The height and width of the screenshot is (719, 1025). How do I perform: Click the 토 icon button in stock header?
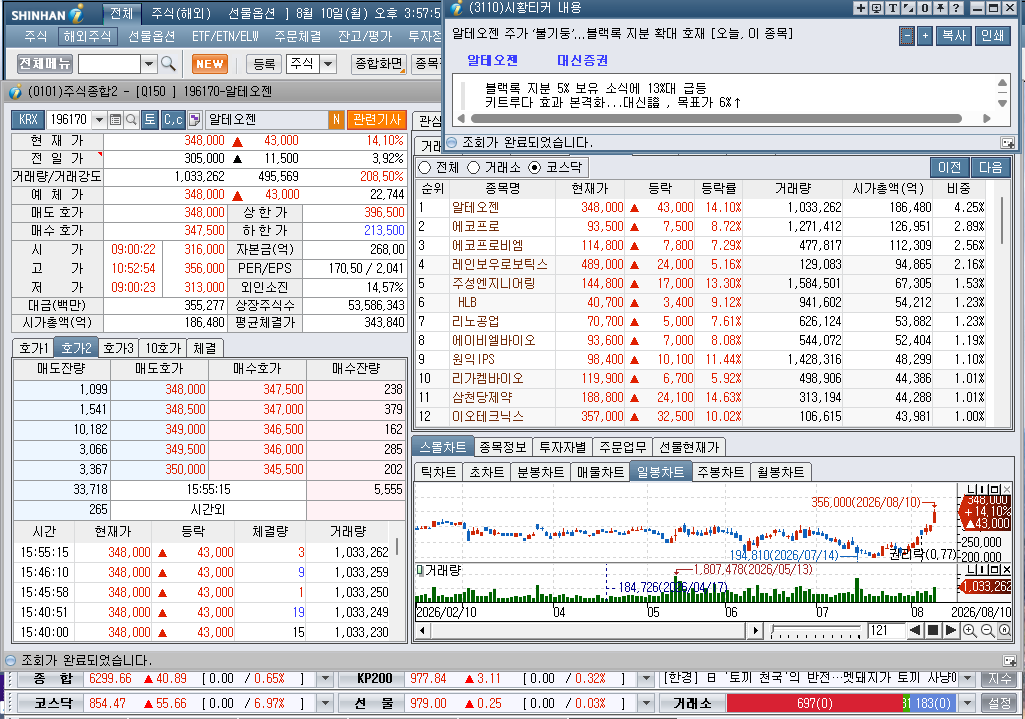150,120
